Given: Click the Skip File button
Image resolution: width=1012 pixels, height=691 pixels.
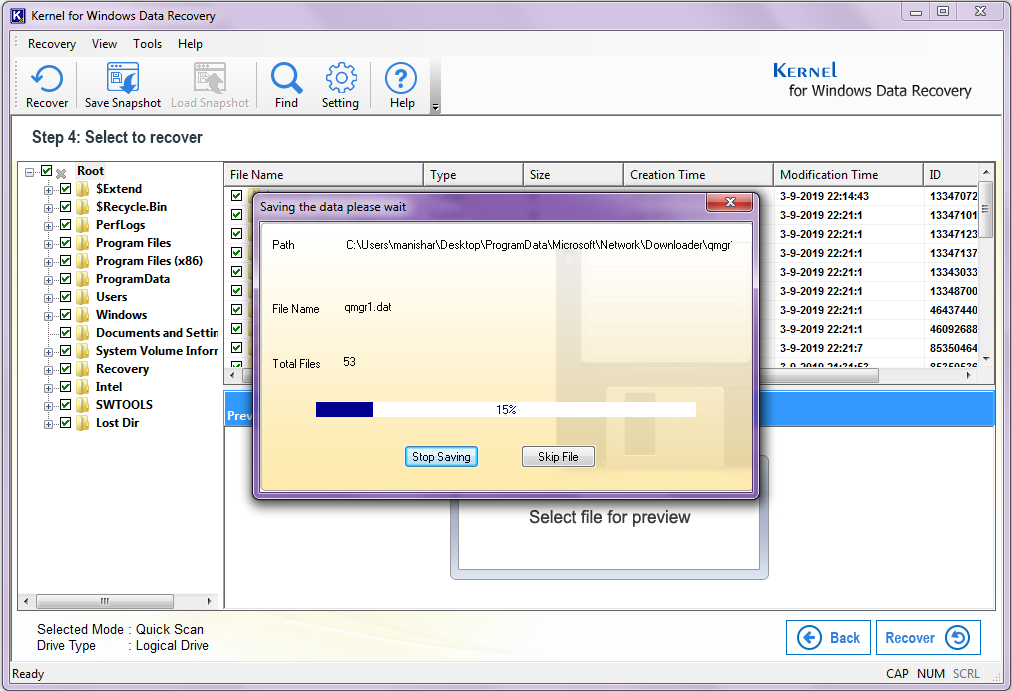Looking at the screenshot, I should (558, 457).
